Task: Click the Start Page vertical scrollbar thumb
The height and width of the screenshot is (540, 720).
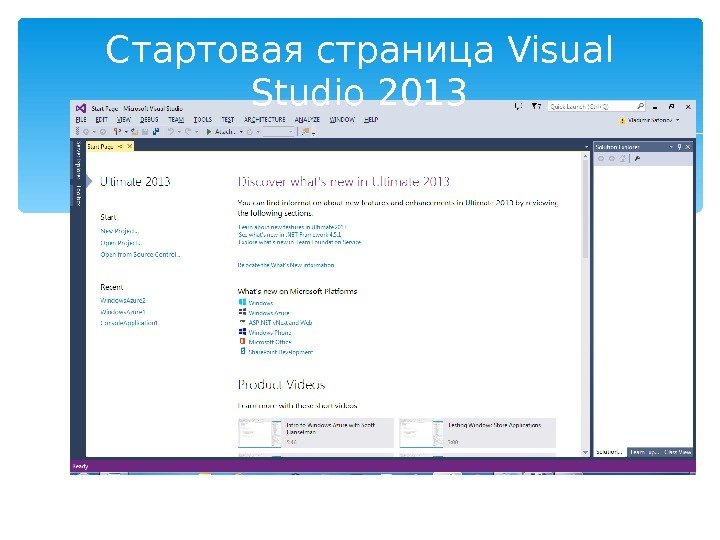Action: pos(585,209)
